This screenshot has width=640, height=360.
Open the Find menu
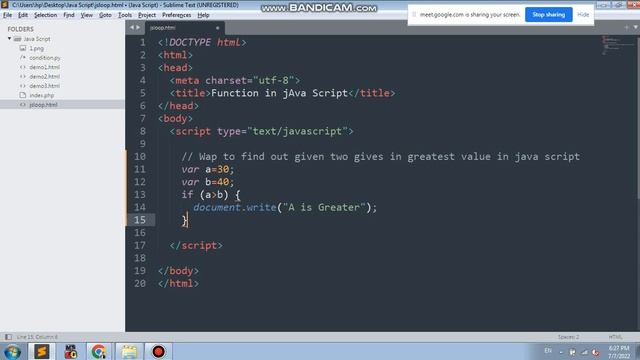69,15
